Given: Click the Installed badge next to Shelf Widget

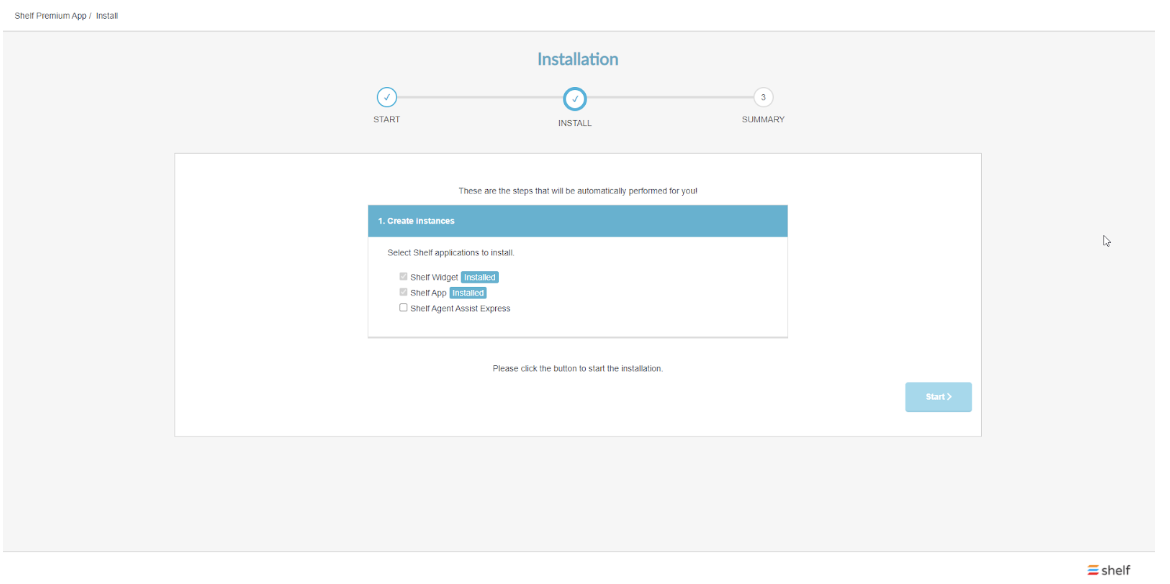Looking at the screenshot, I should click(x=479, y=277).
